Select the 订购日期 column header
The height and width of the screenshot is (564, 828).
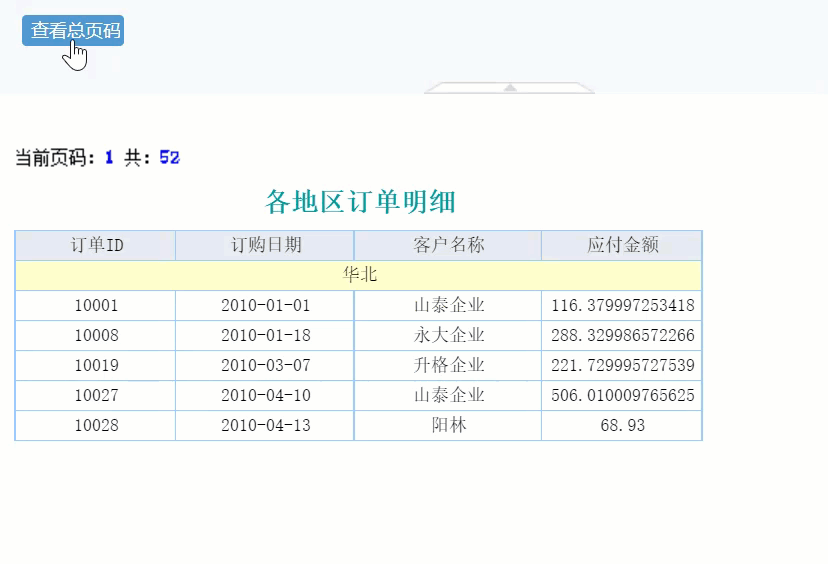tap(265, 245)
